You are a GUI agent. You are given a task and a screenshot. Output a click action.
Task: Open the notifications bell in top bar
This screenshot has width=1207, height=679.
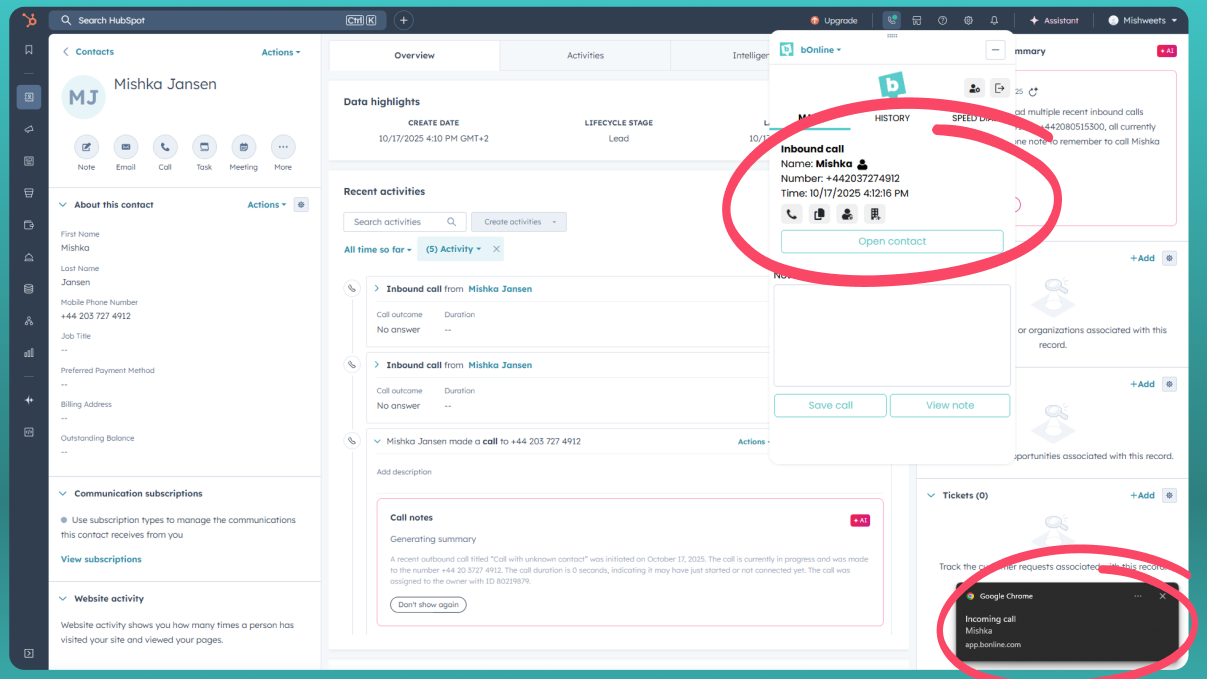[994, 20]
